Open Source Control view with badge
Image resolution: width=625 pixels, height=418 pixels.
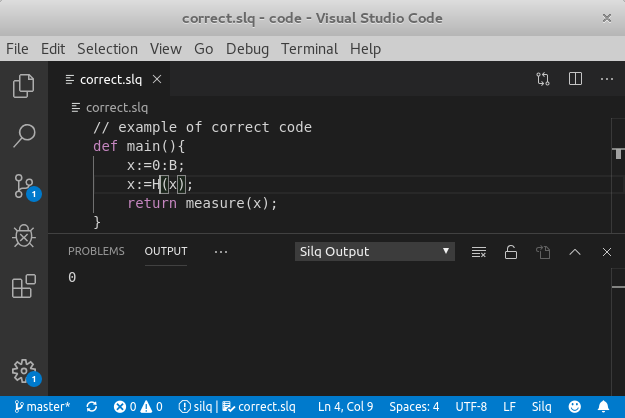pyautogui.click(x=24, y=185)
